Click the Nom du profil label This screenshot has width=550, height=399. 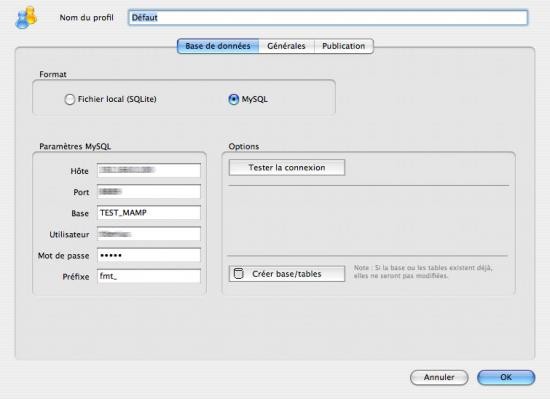(x=86, y=18)
